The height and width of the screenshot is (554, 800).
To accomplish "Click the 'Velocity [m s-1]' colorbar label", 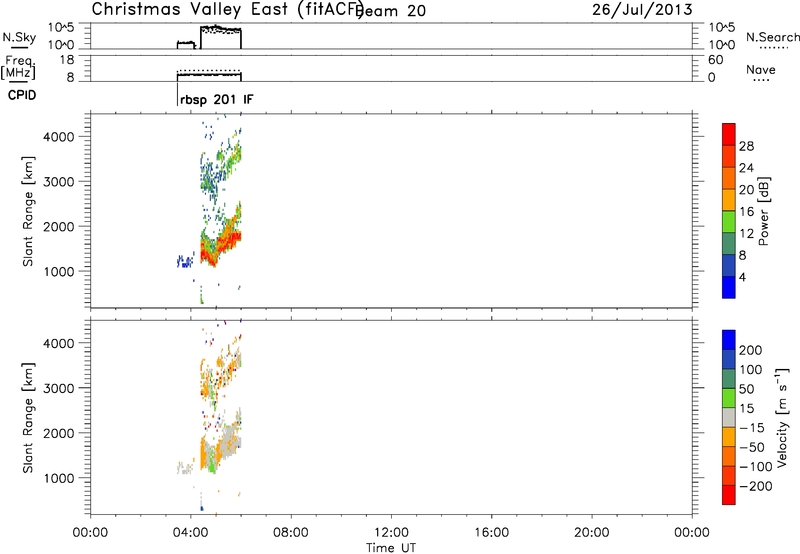I will tap(782, 418).
